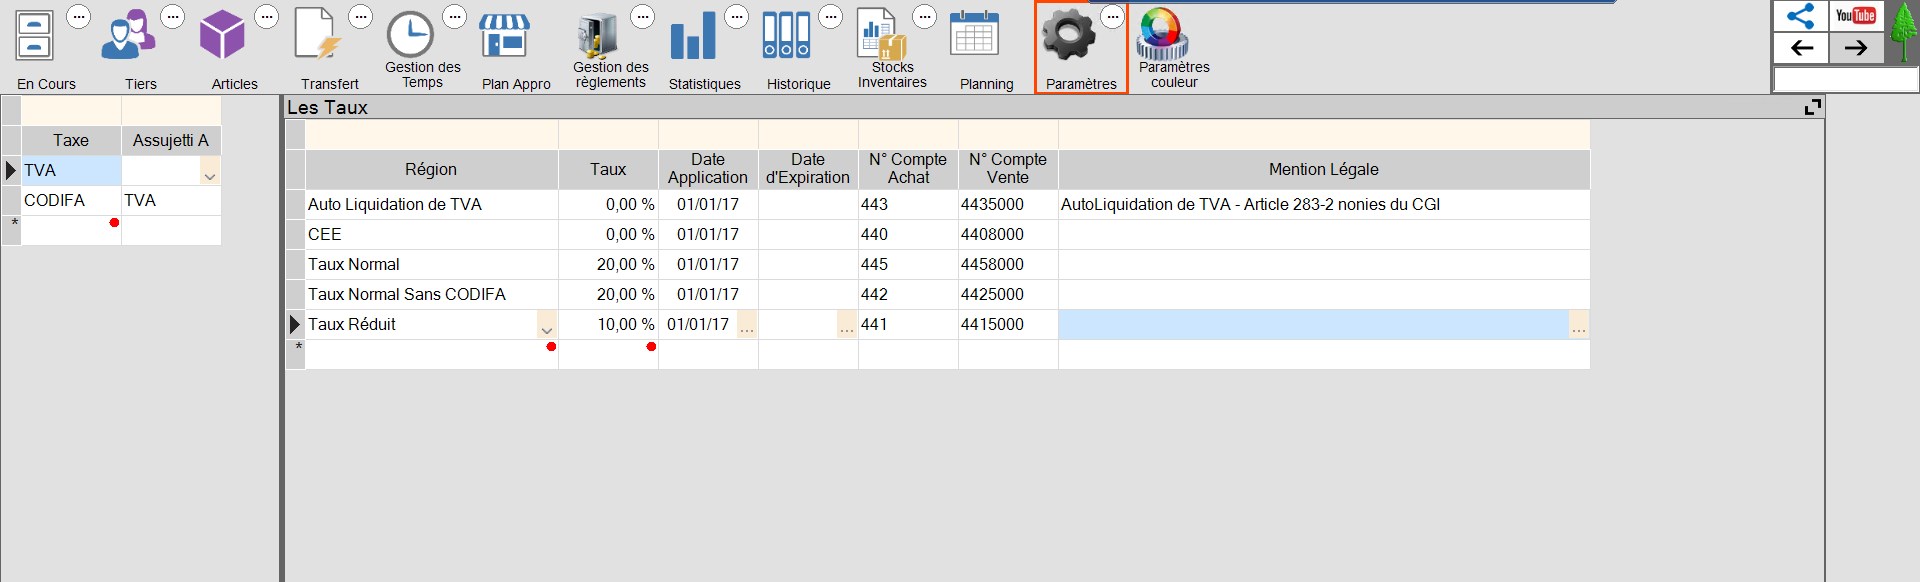The height and width of the screenshot is (582, 1920).
Task: Open Mention Légale editor for Taux Réduit
Action: pos(1579,325)
